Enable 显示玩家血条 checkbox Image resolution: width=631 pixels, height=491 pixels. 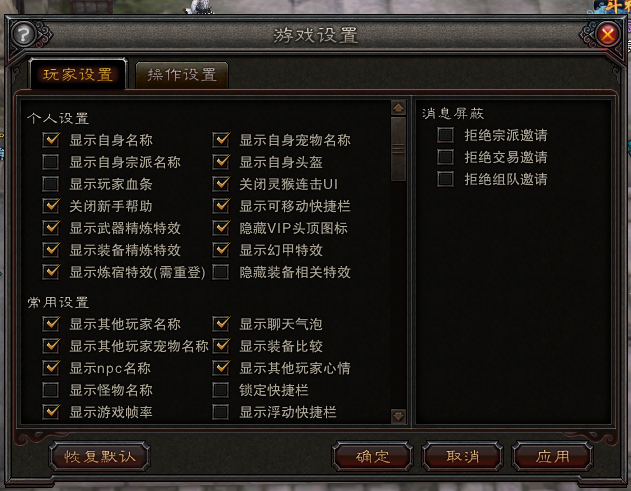[51, 184]
